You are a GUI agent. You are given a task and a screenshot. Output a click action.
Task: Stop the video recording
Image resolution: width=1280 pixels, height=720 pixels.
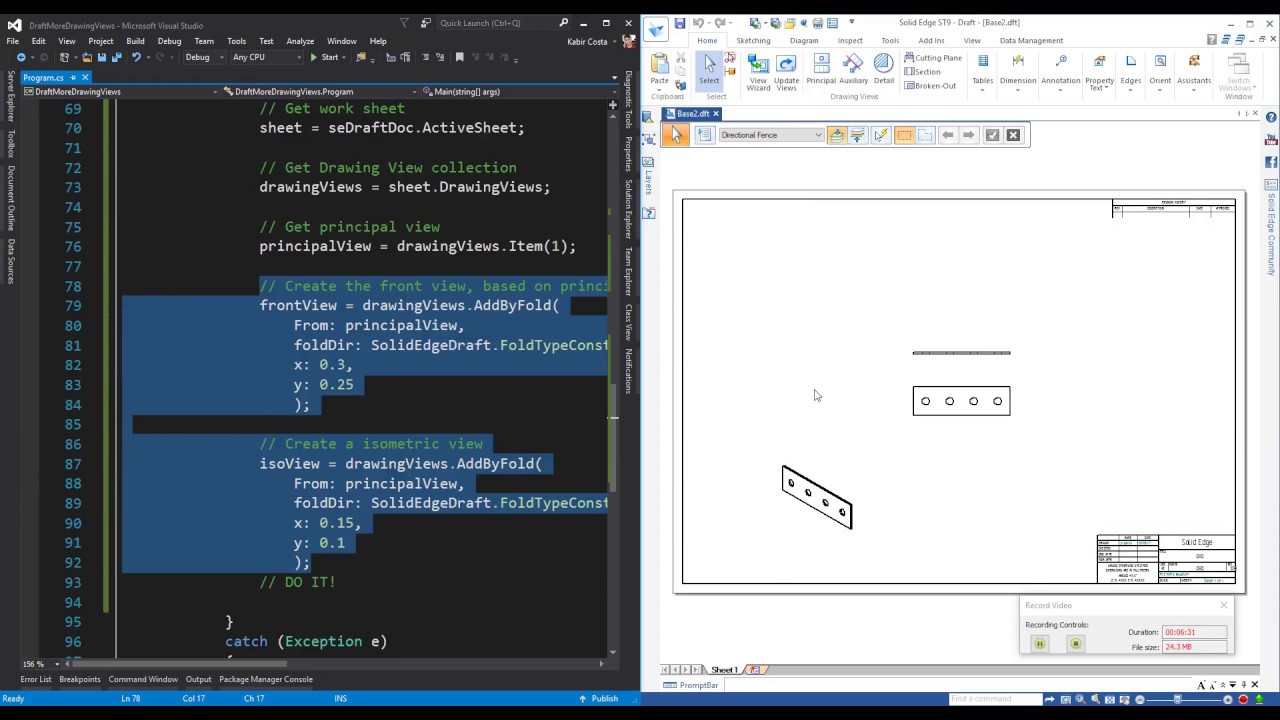pos(1076,644)
